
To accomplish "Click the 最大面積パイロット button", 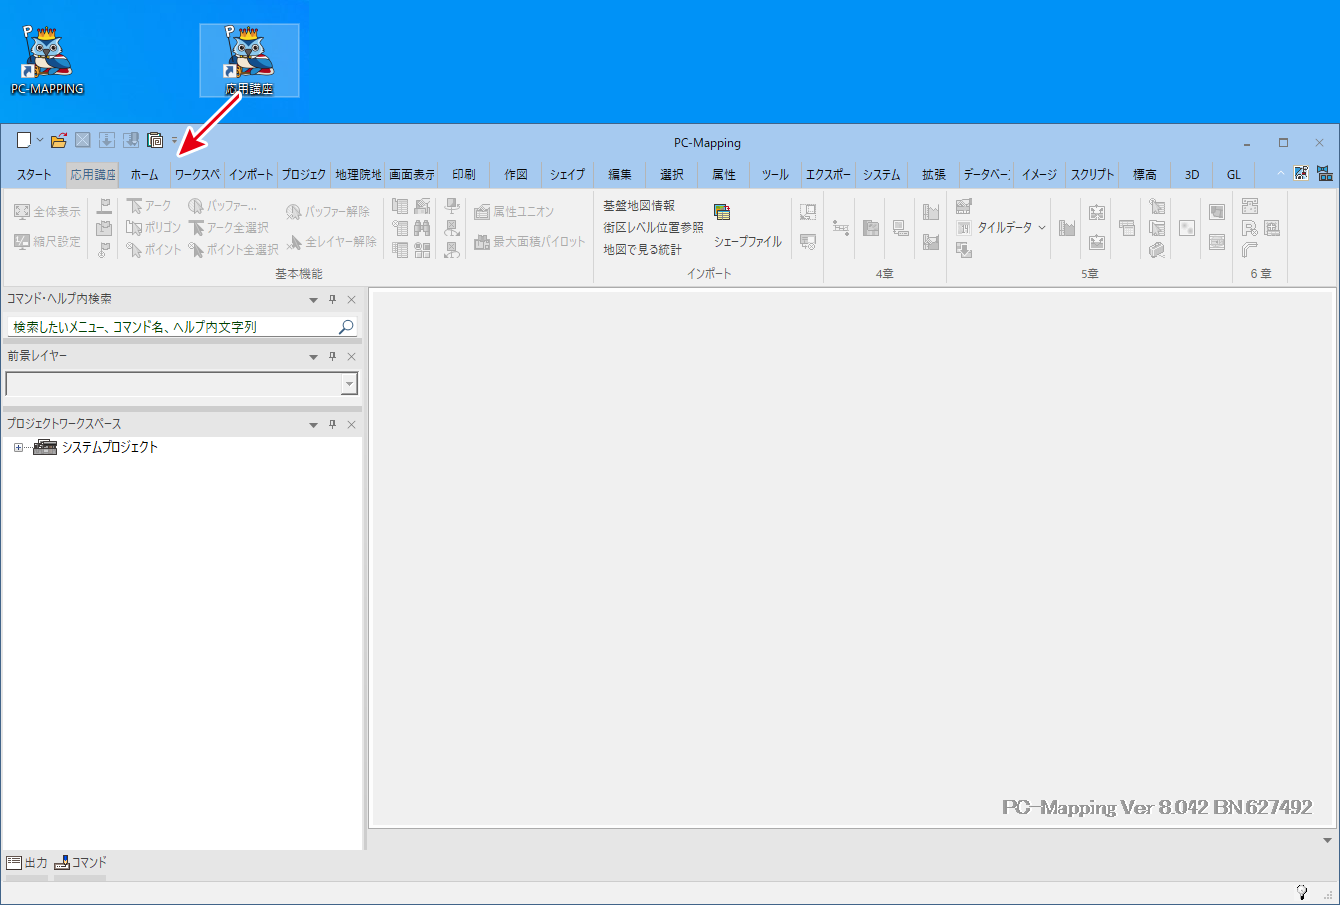I will click(530, 241).
